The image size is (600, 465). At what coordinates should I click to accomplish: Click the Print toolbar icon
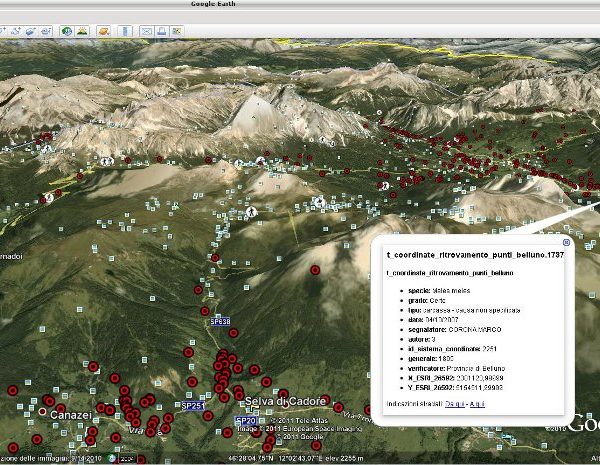point(160,31)
